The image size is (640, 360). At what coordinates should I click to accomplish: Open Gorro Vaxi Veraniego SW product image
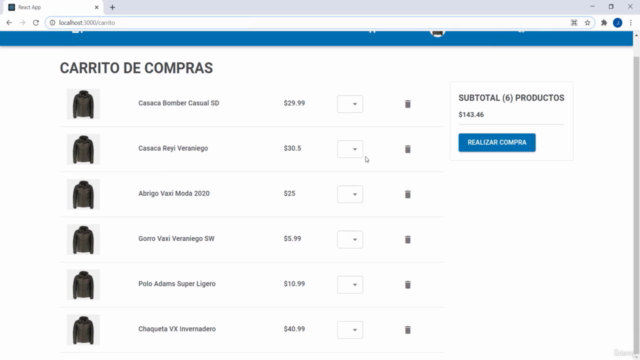pos(83,240)
